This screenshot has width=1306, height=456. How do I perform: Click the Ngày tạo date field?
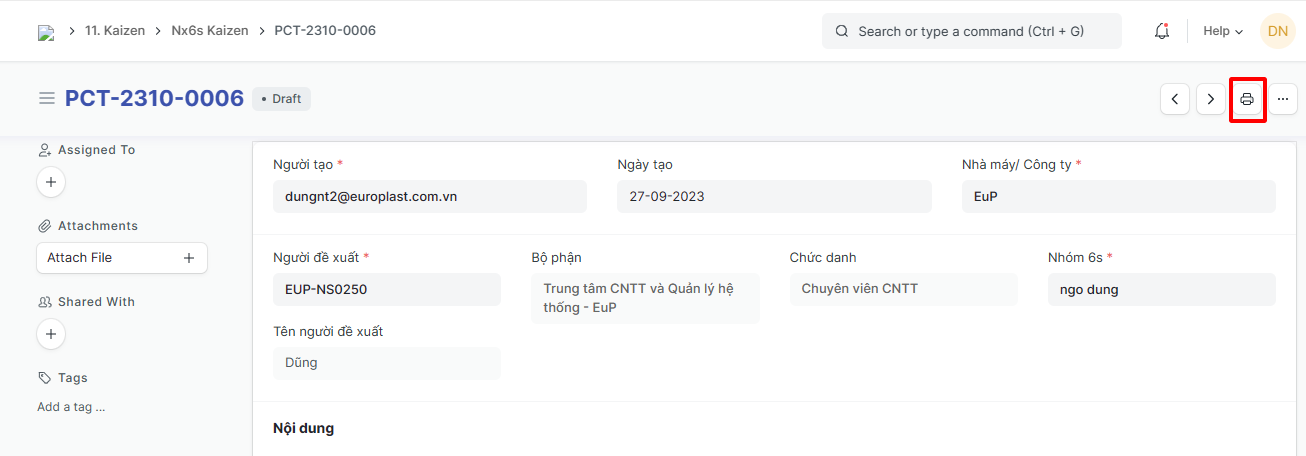pos(774,197)
